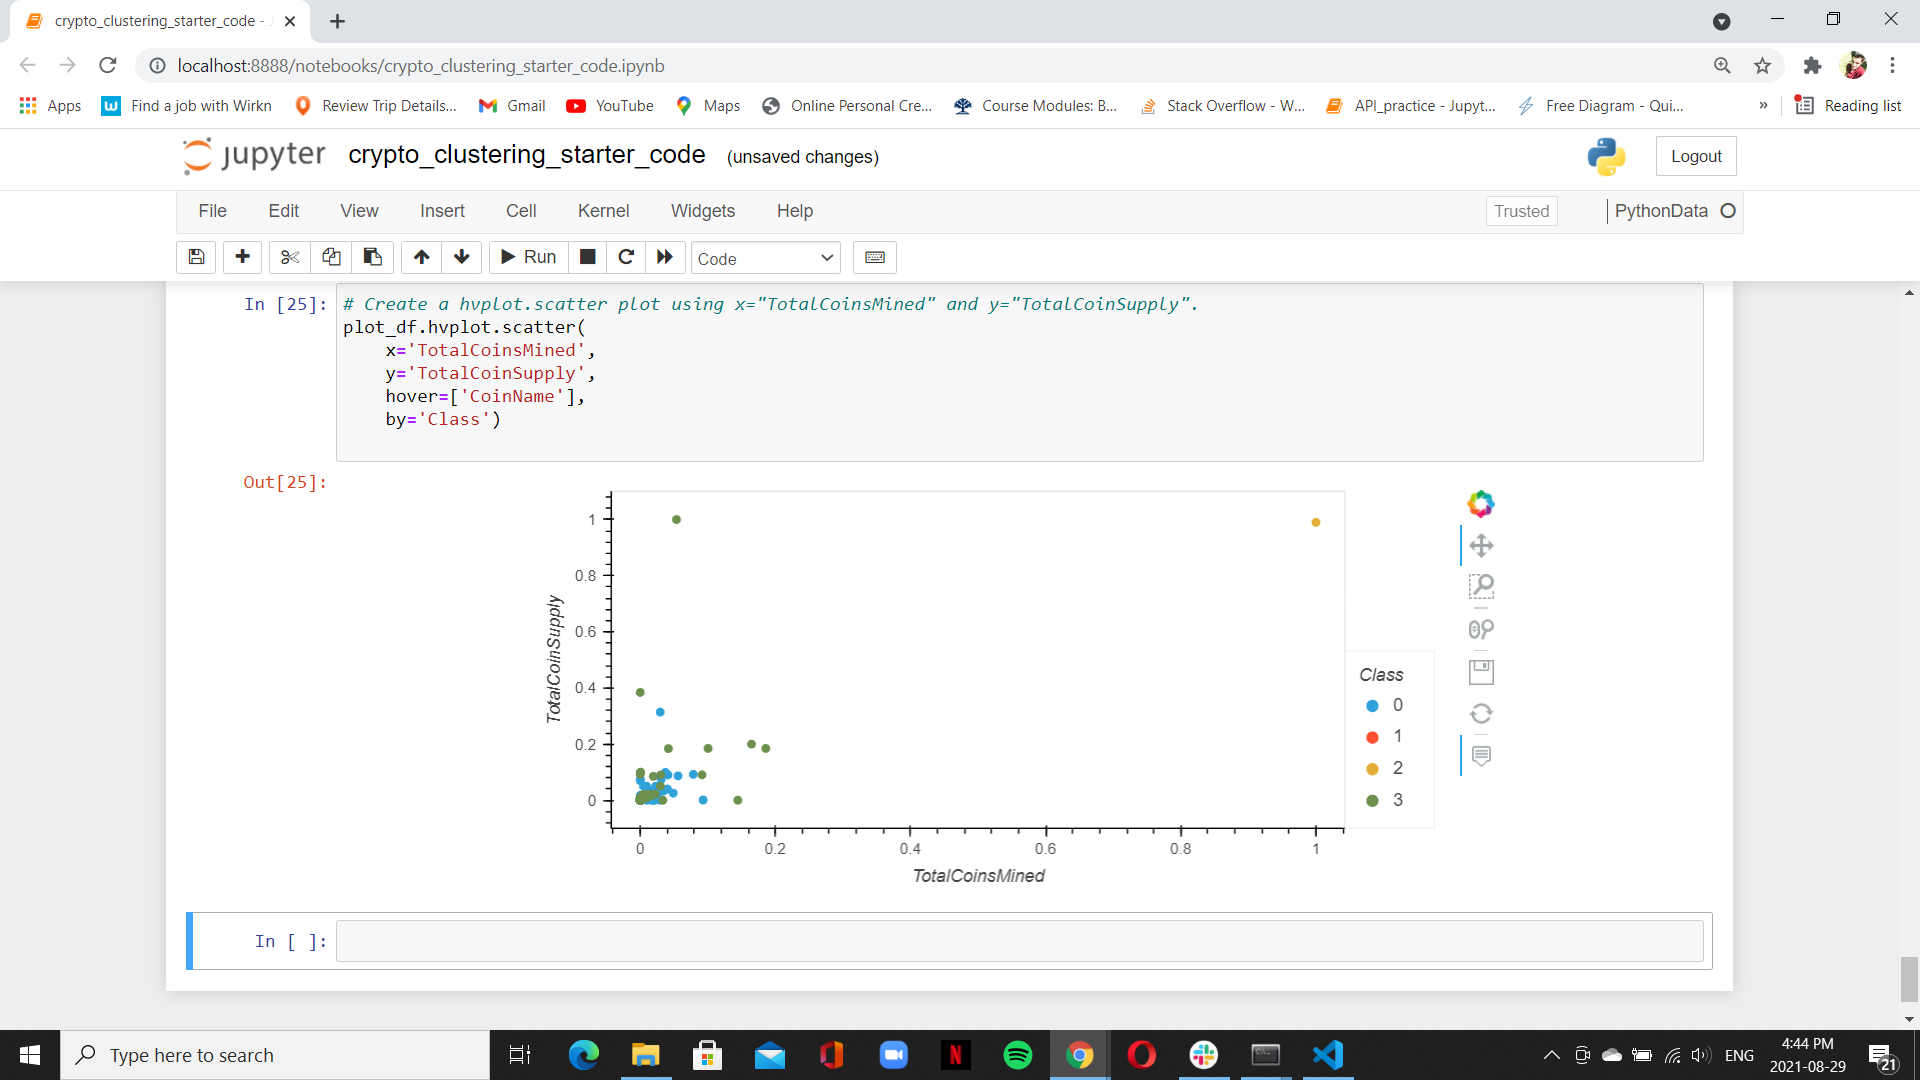
Task: Activate the pan tool on the scatter plot
Action: tap(1481, 545)
